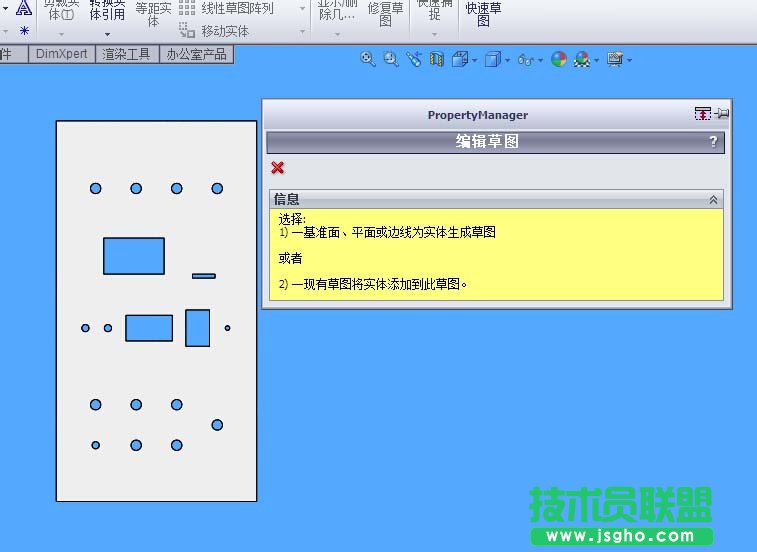Click the Zoom to Area magnifier icon
Screen dimensions: 757x552
tap(391, 59)
